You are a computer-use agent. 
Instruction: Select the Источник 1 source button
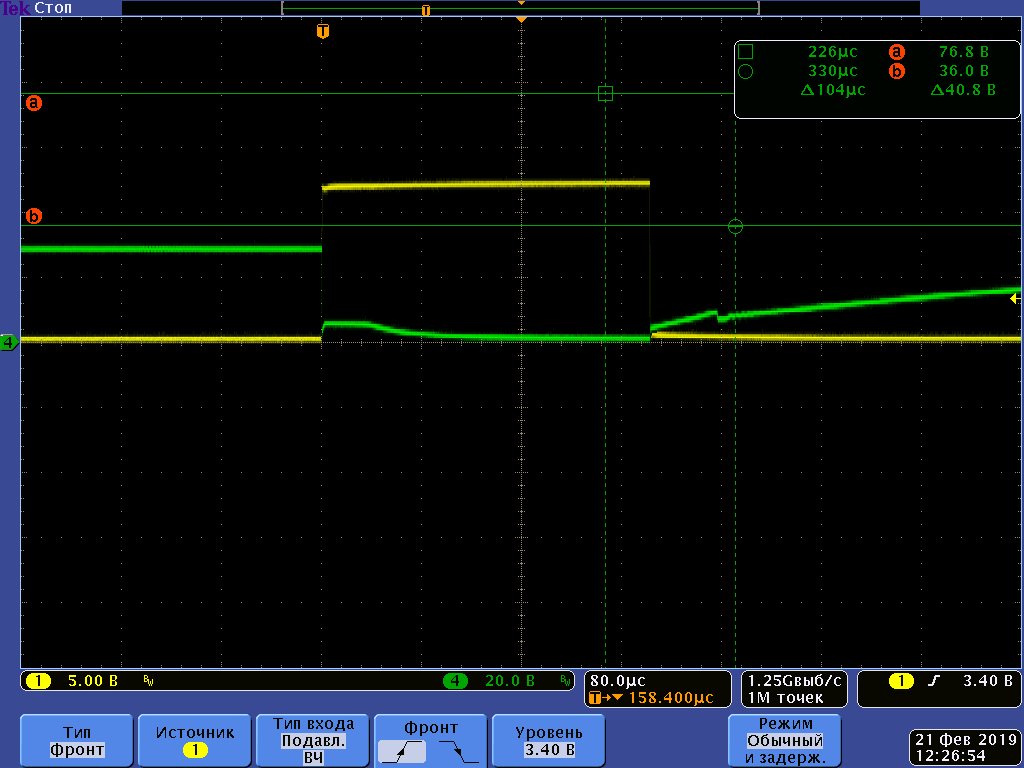tap(195, 741)
